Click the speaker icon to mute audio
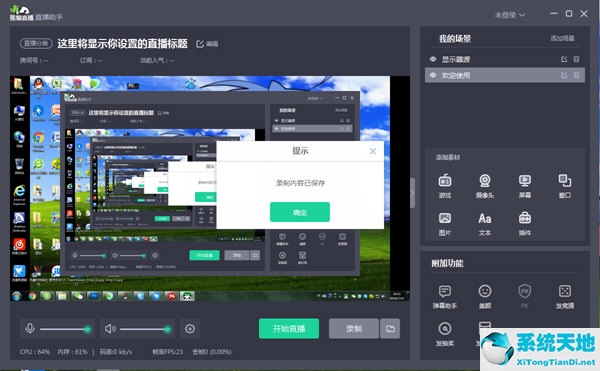Screen dimensions: 600x371 [x=110, y=329]
